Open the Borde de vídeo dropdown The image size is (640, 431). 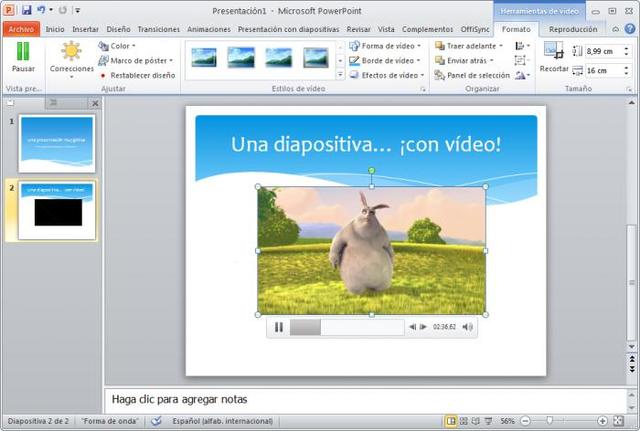[385, 61]
